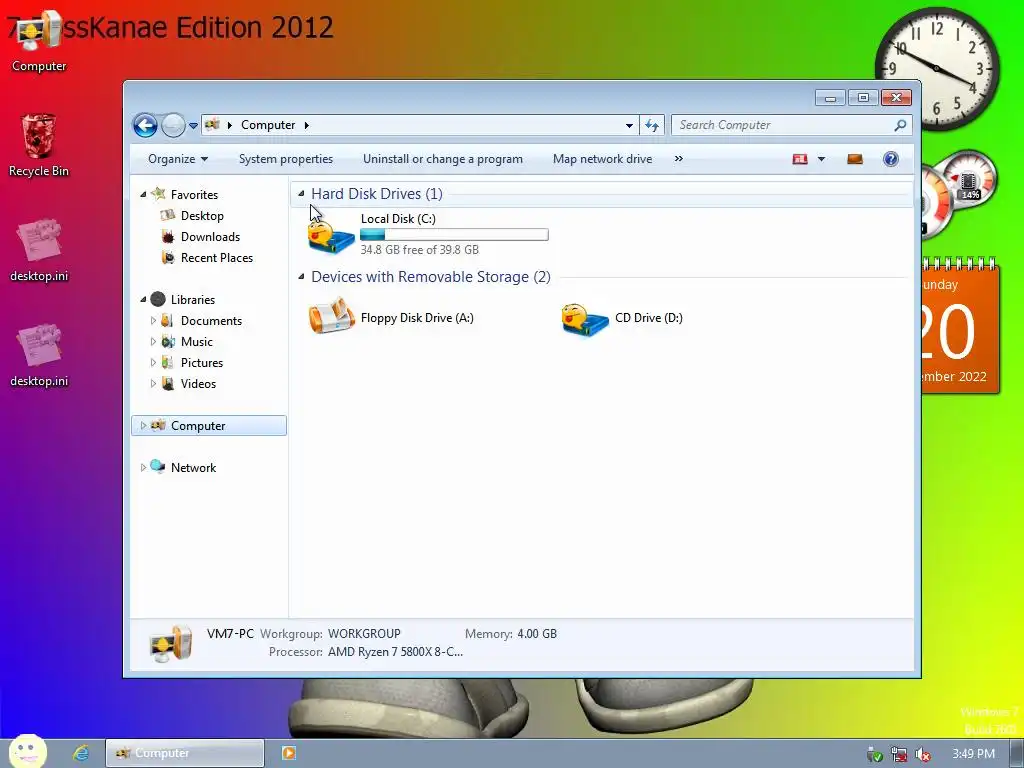
Task: Select the CD Drive (D:) icon
Action: click(x=585, y=319)
